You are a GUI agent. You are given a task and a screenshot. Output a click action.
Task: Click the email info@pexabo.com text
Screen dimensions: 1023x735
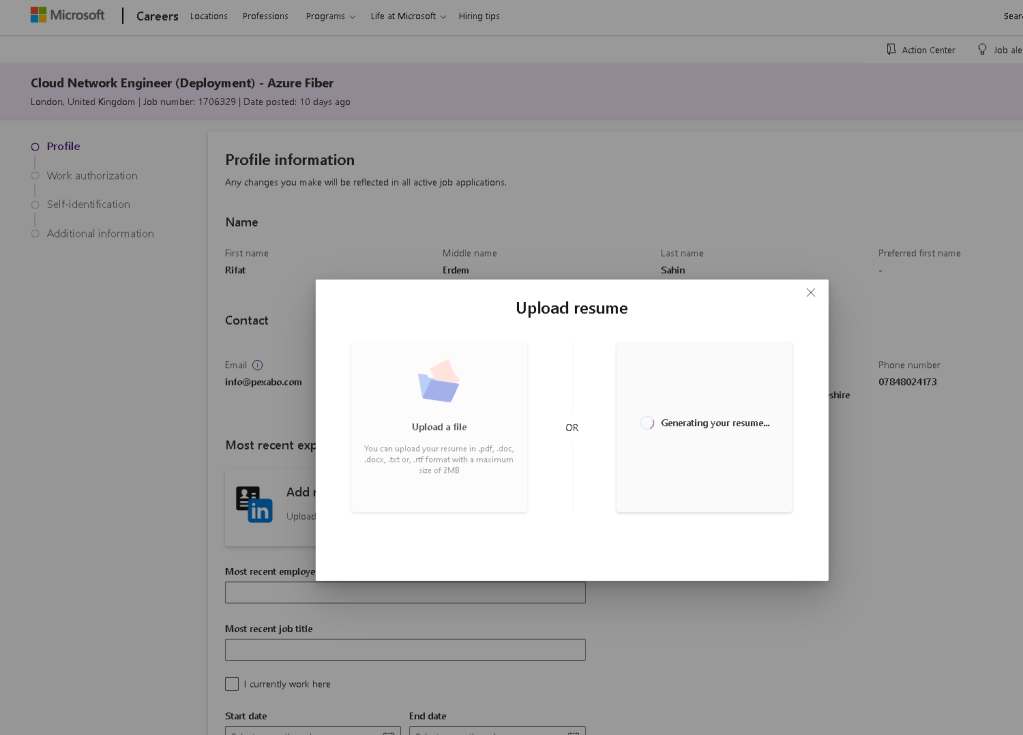click(264, 382)
